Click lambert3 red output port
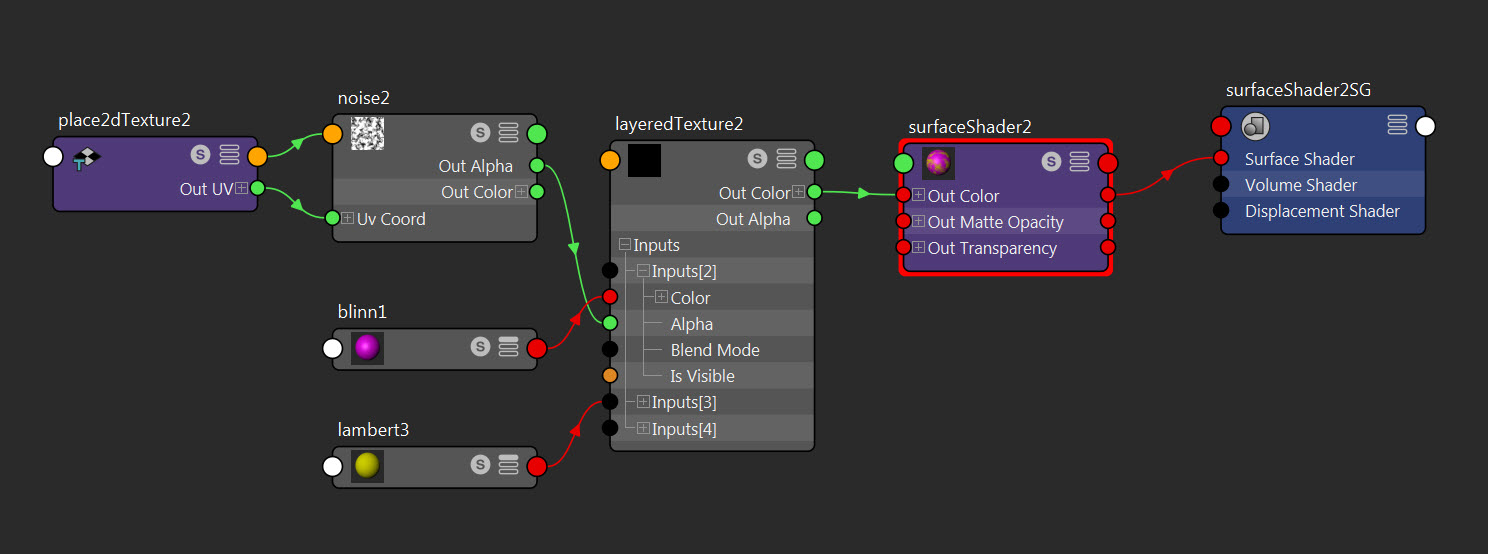Image resolution: width=1488 pixels, height=554 pixels. pos(537,466)
